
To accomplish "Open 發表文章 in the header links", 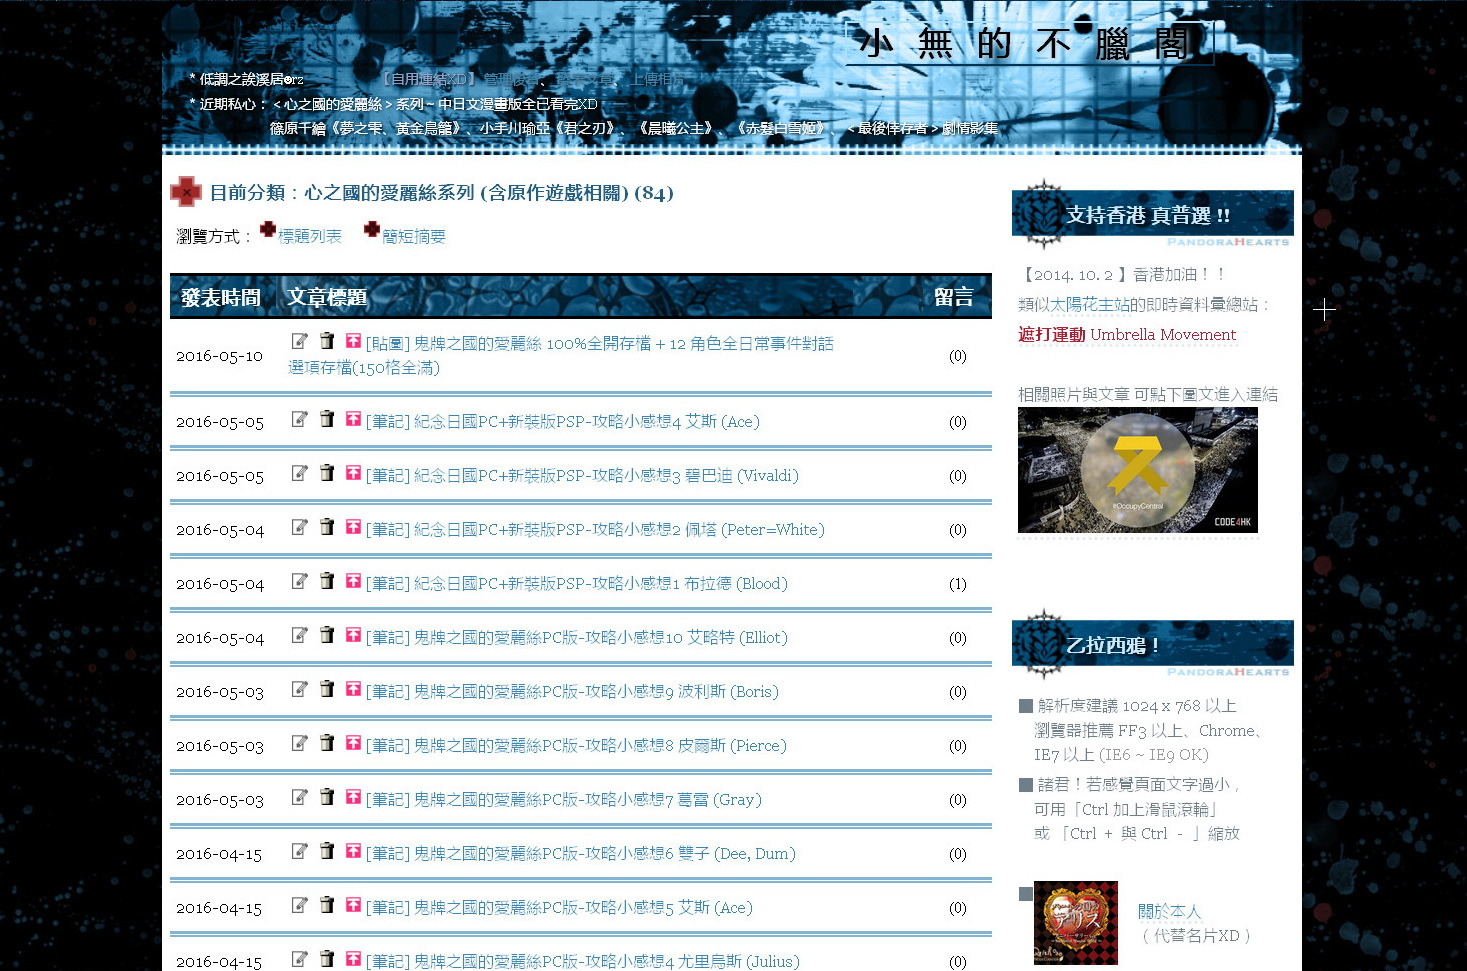I will click(587, 79).
